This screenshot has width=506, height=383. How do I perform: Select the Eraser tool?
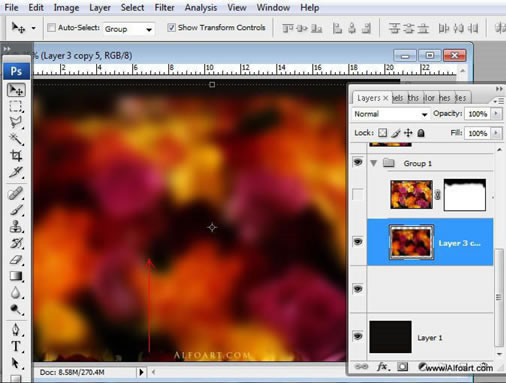[x=15, y=260]
